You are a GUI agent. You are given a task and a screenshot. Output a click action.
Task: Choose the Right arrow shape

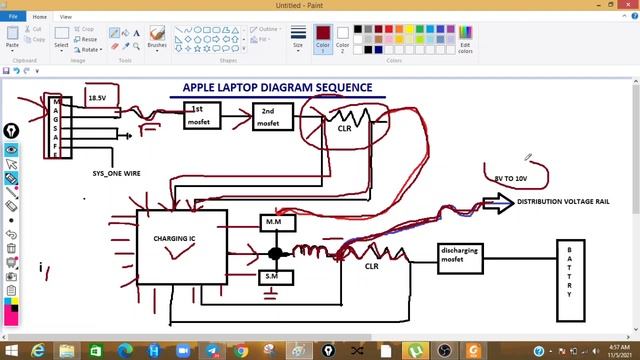click(216, 40)
